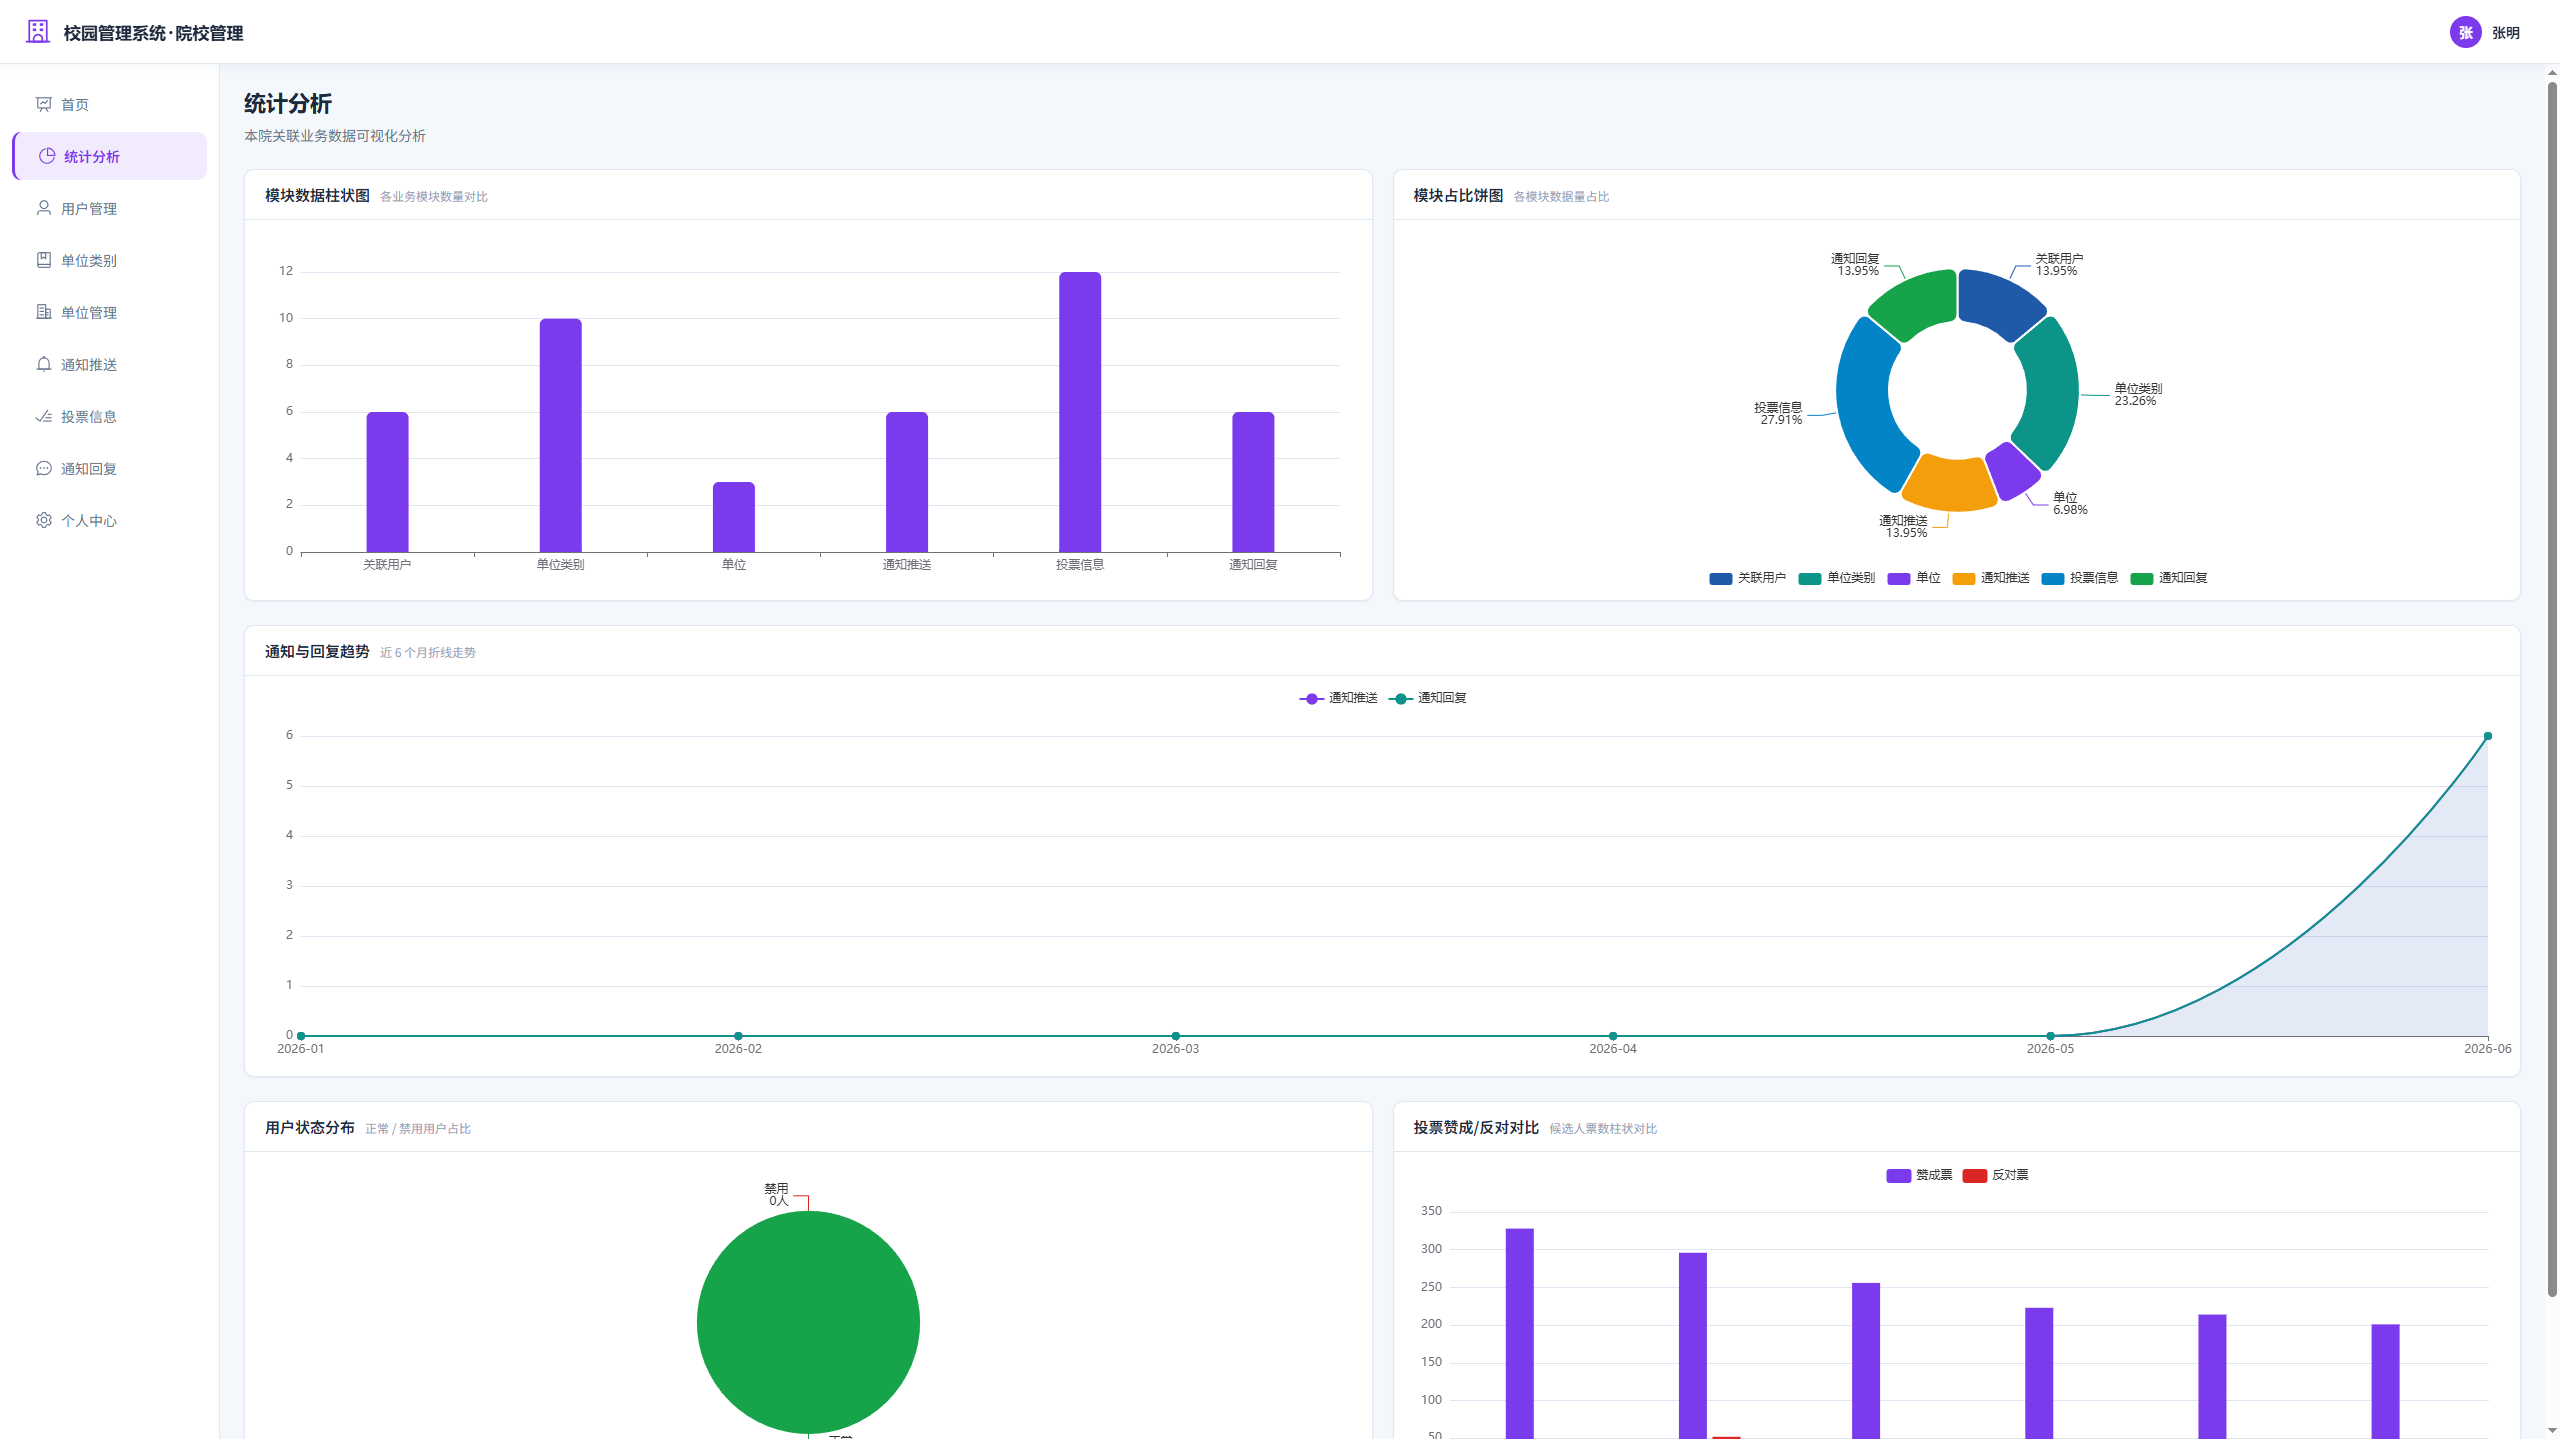
Task: Select the 统计分析 menu item
Action: 110,156
